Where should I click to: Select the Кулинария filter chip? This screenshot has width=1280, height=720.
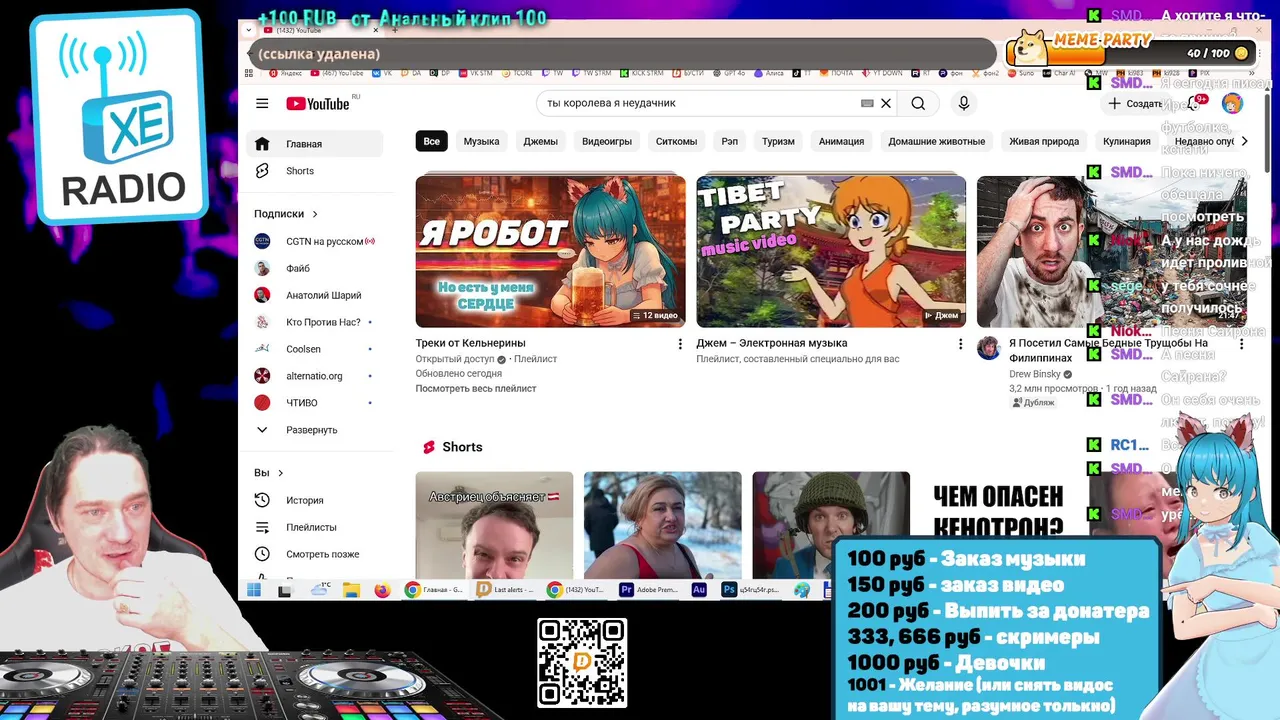tap(1126, 141)
